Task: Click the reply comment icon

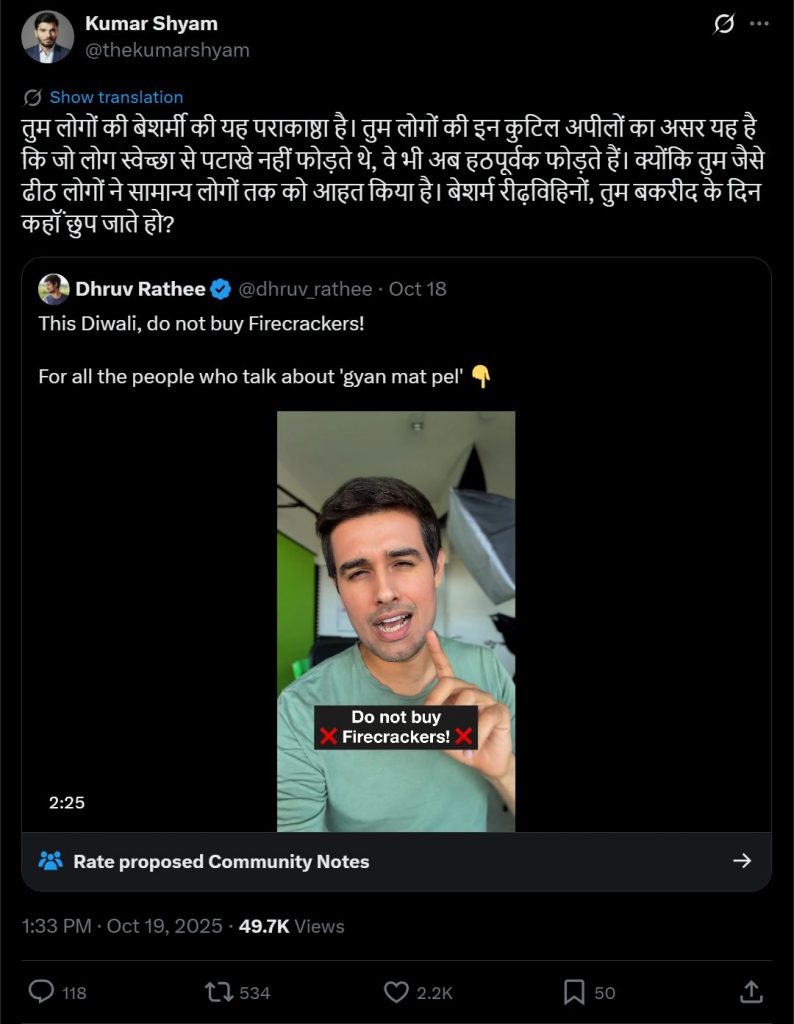Action: [41, 992]
